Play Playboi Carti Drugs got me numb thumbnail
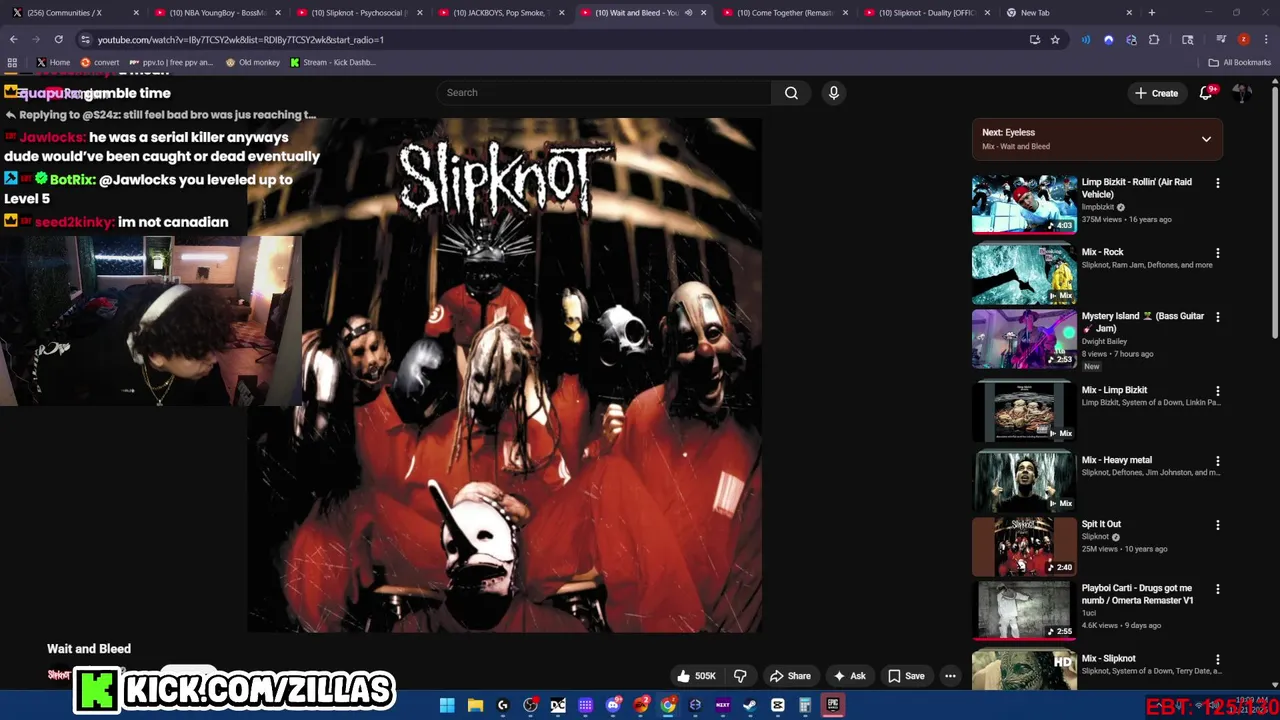 [1024, 610]
